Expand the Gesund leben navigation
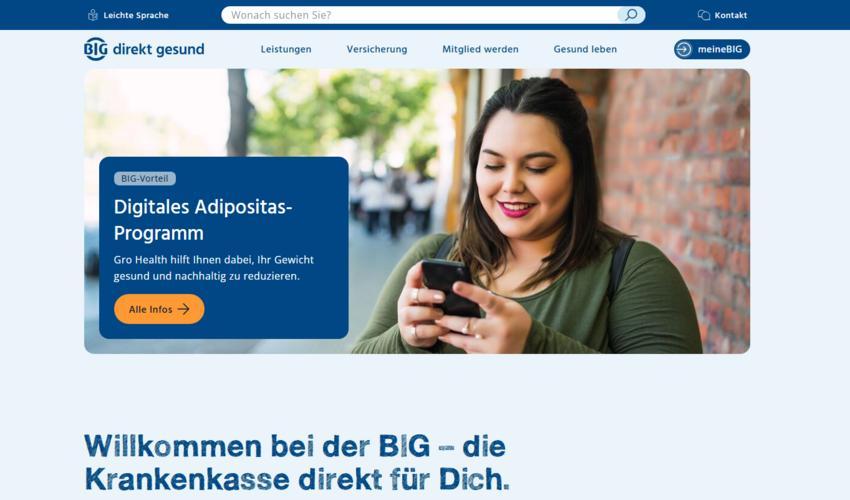The height and width of the screenshot is (500, 850). (585, 49)
